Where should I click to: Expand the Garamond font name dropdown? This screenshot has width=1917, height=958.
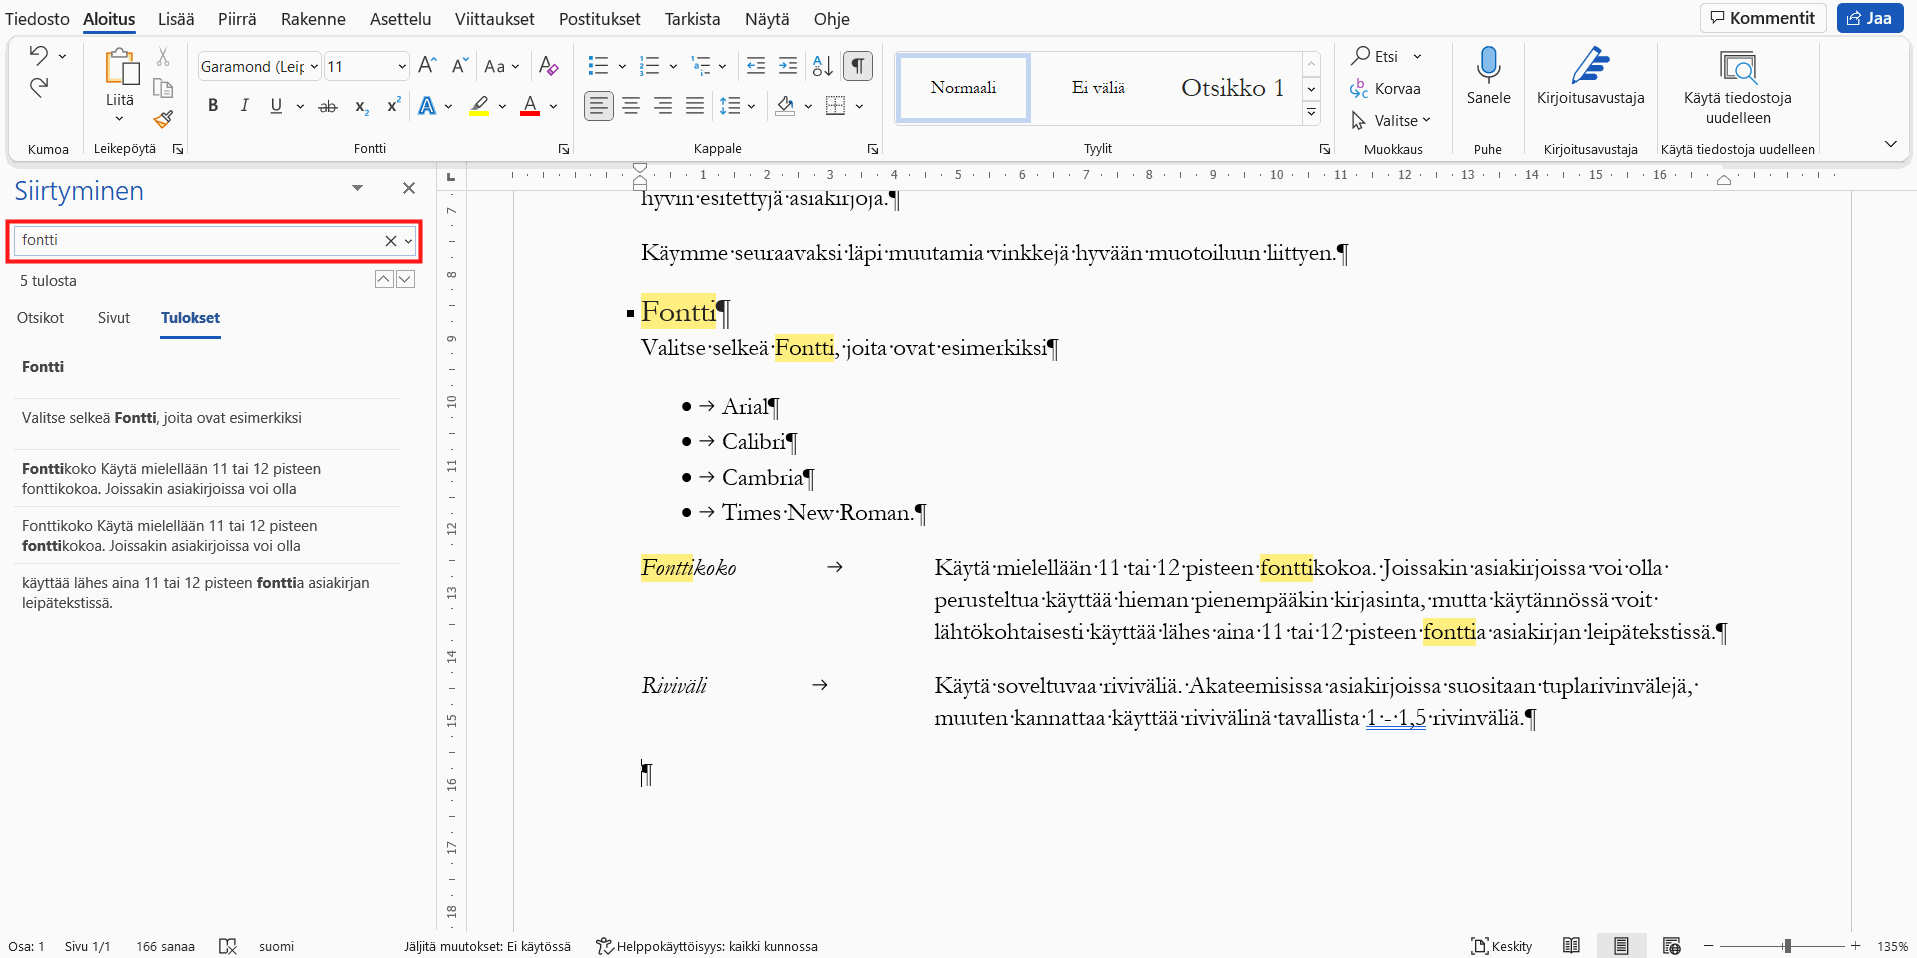[x=314, y=66]
